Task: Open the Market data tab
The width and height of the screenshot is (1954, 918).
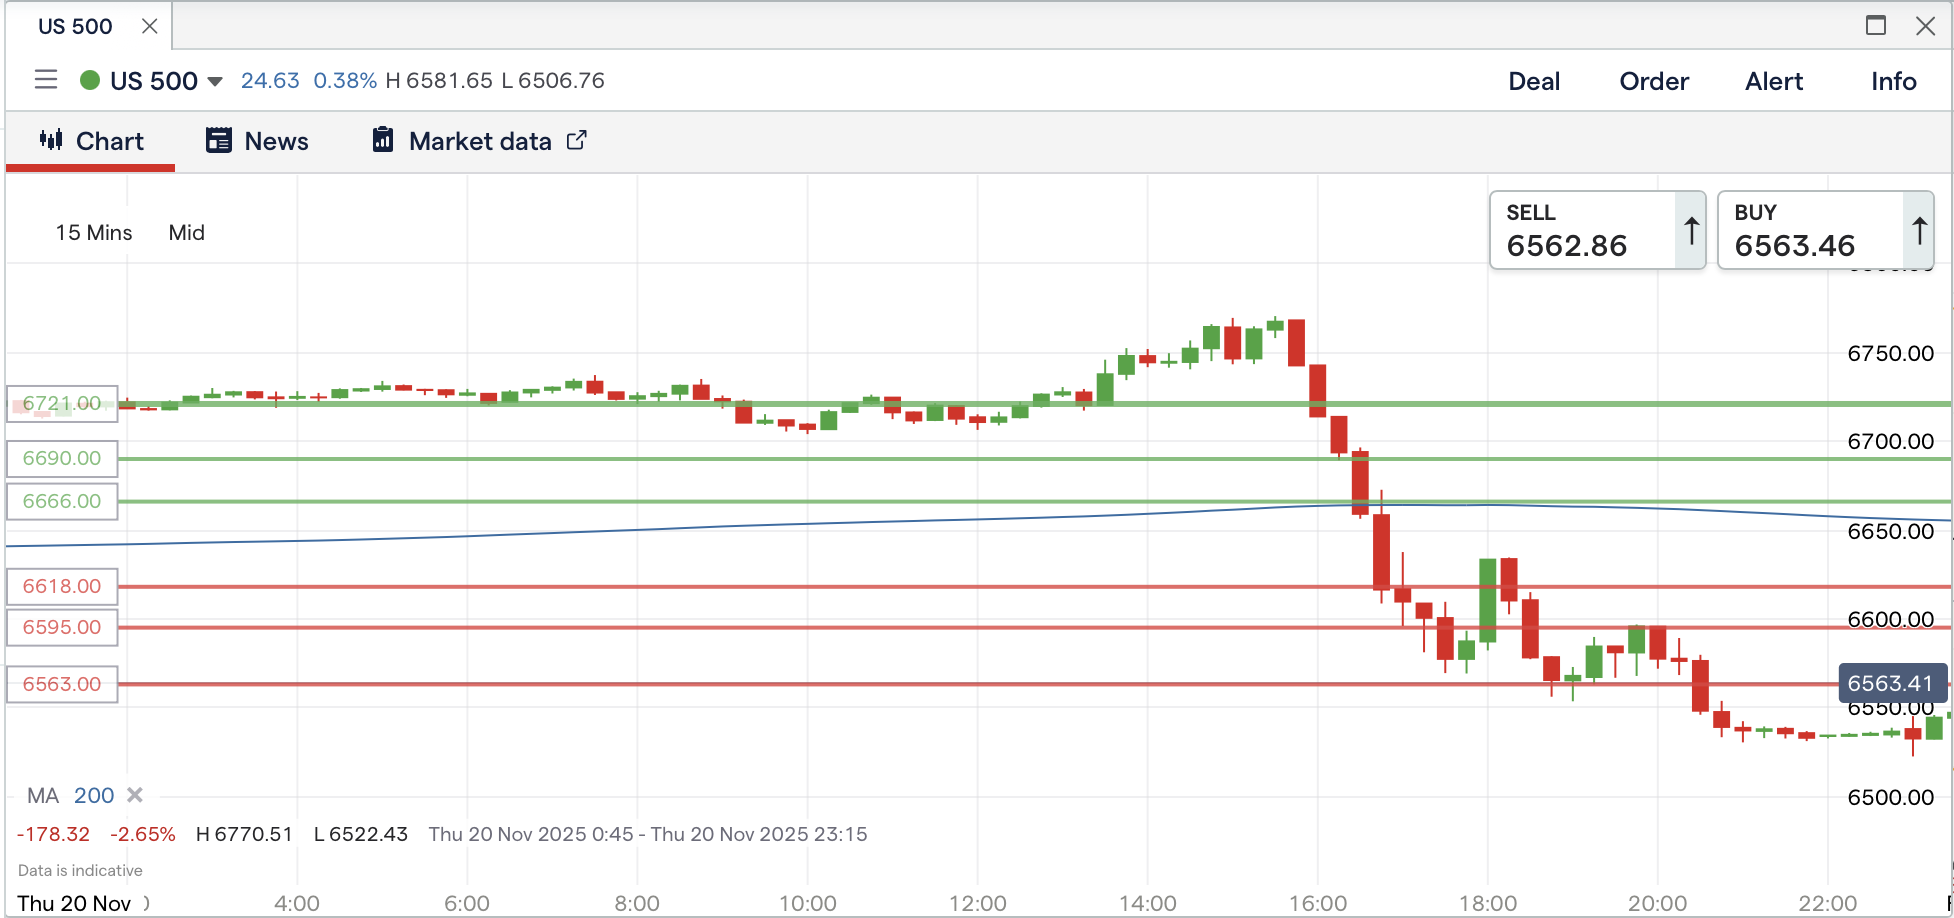Action: pyautogui.click(x=480, y=141)
